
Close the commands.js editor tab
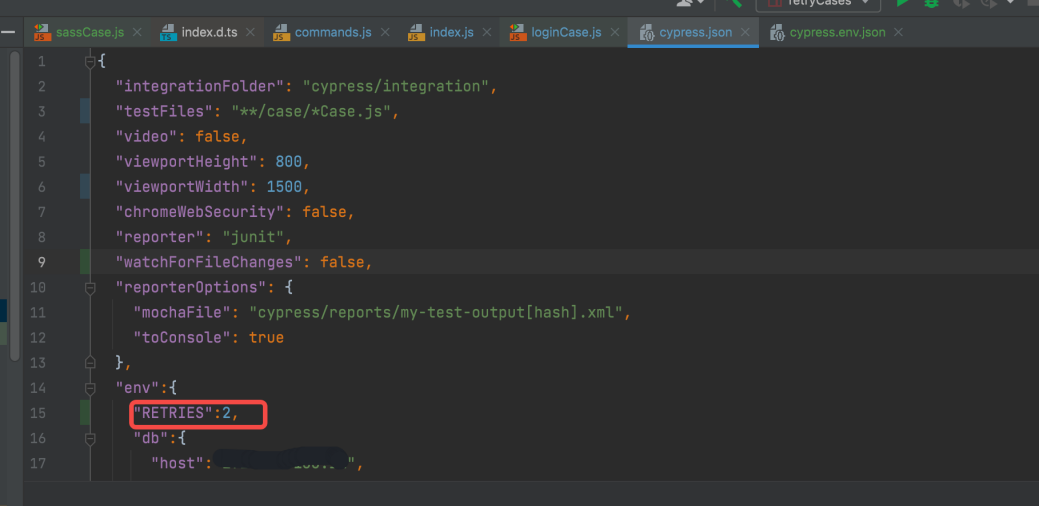(384, 33)
